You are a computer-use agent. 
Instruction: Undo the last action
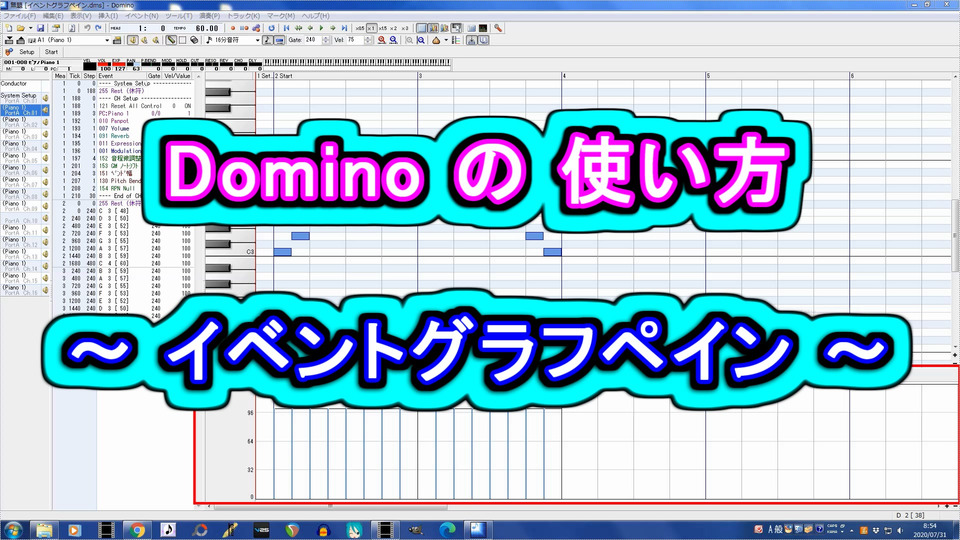pyautogui.click(x=87, y=28)
